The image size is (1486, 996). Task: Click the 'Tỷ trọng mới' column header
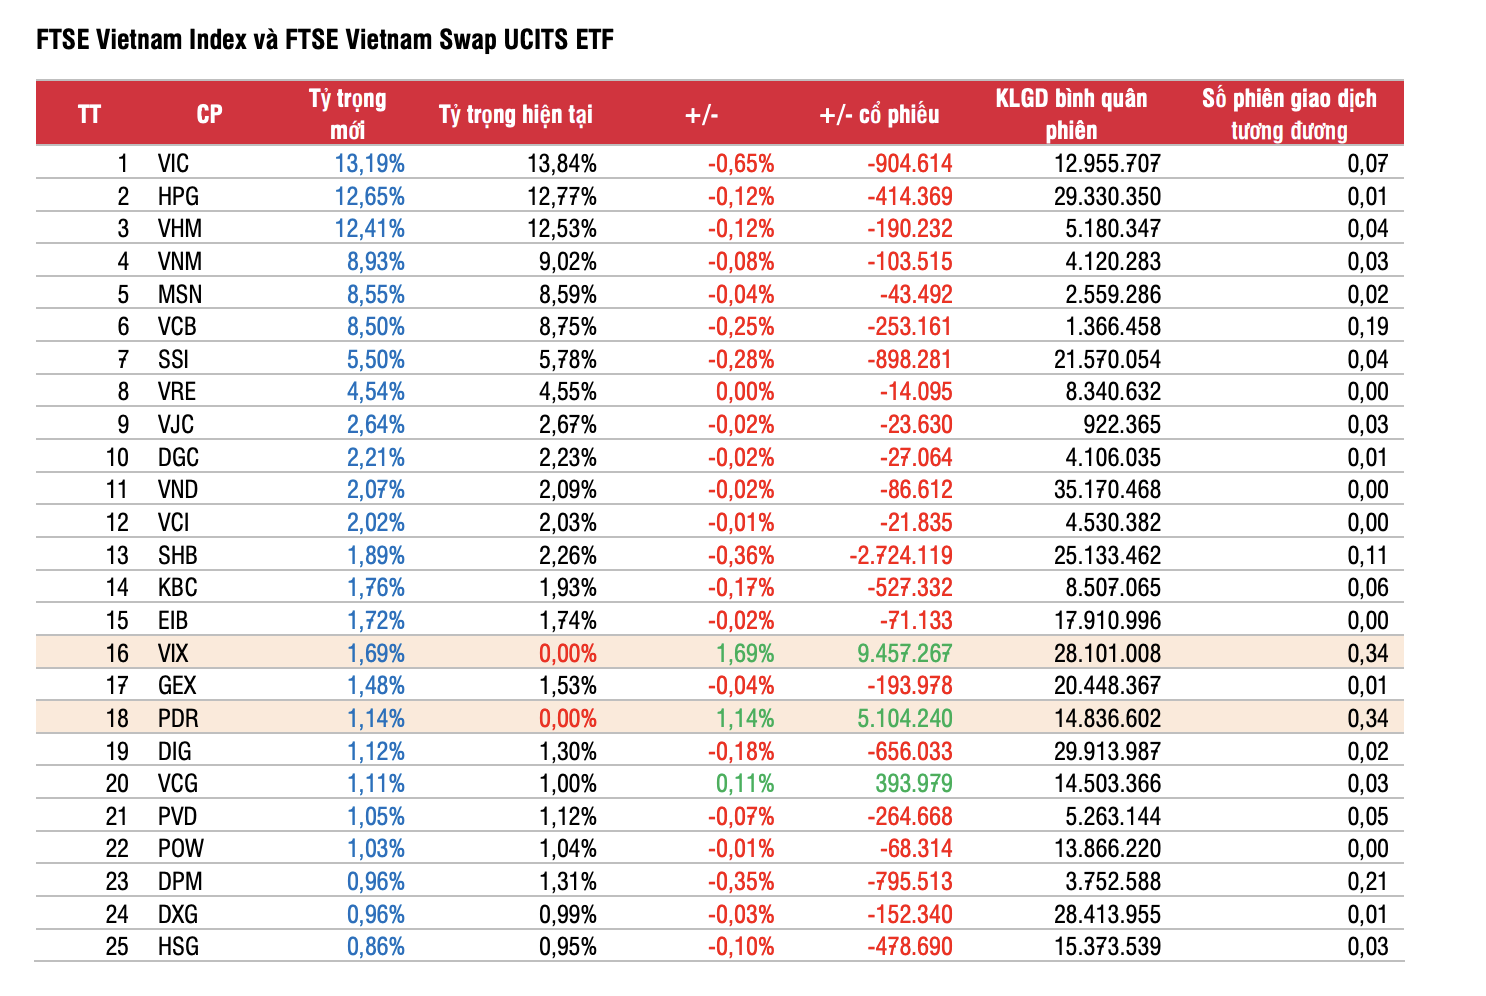(x=347, y=114)
